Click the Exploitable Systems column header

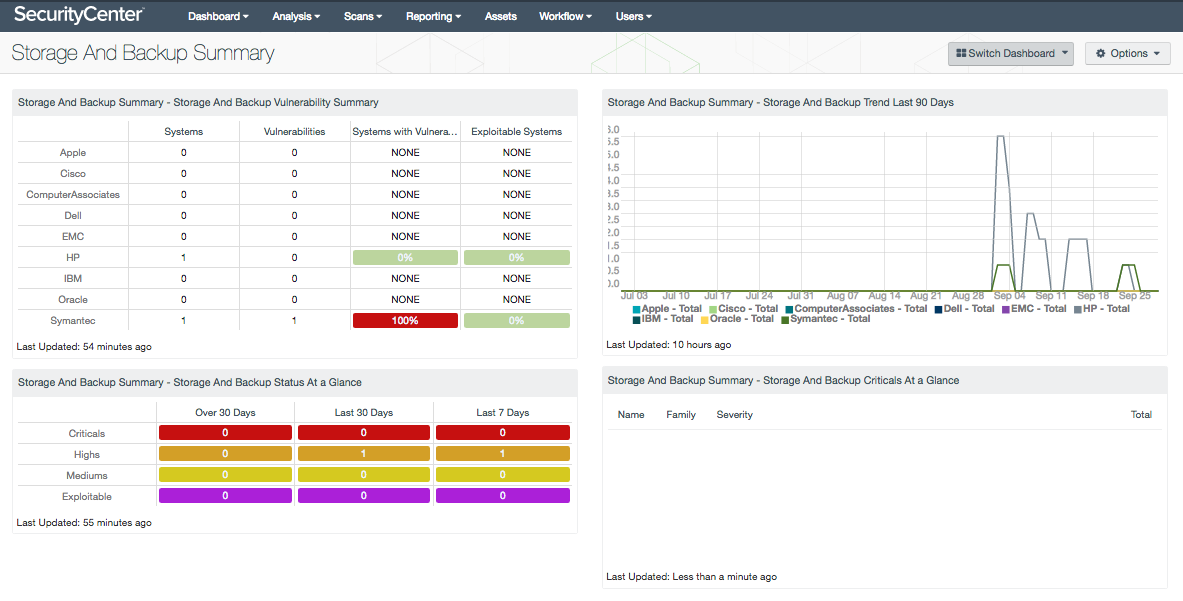click(517, 131)
